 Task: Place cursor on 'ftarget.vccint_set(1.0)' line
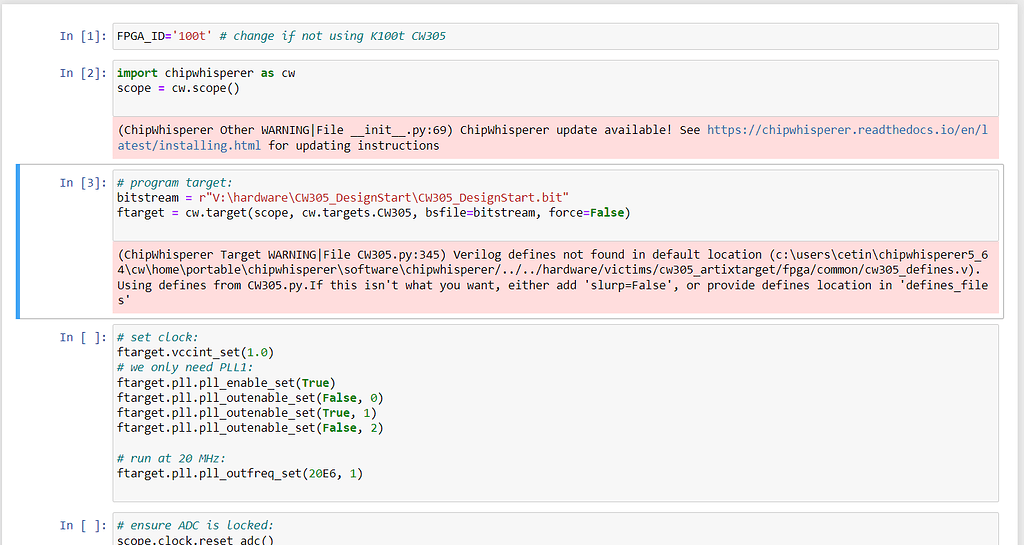[x=195, y=352]
